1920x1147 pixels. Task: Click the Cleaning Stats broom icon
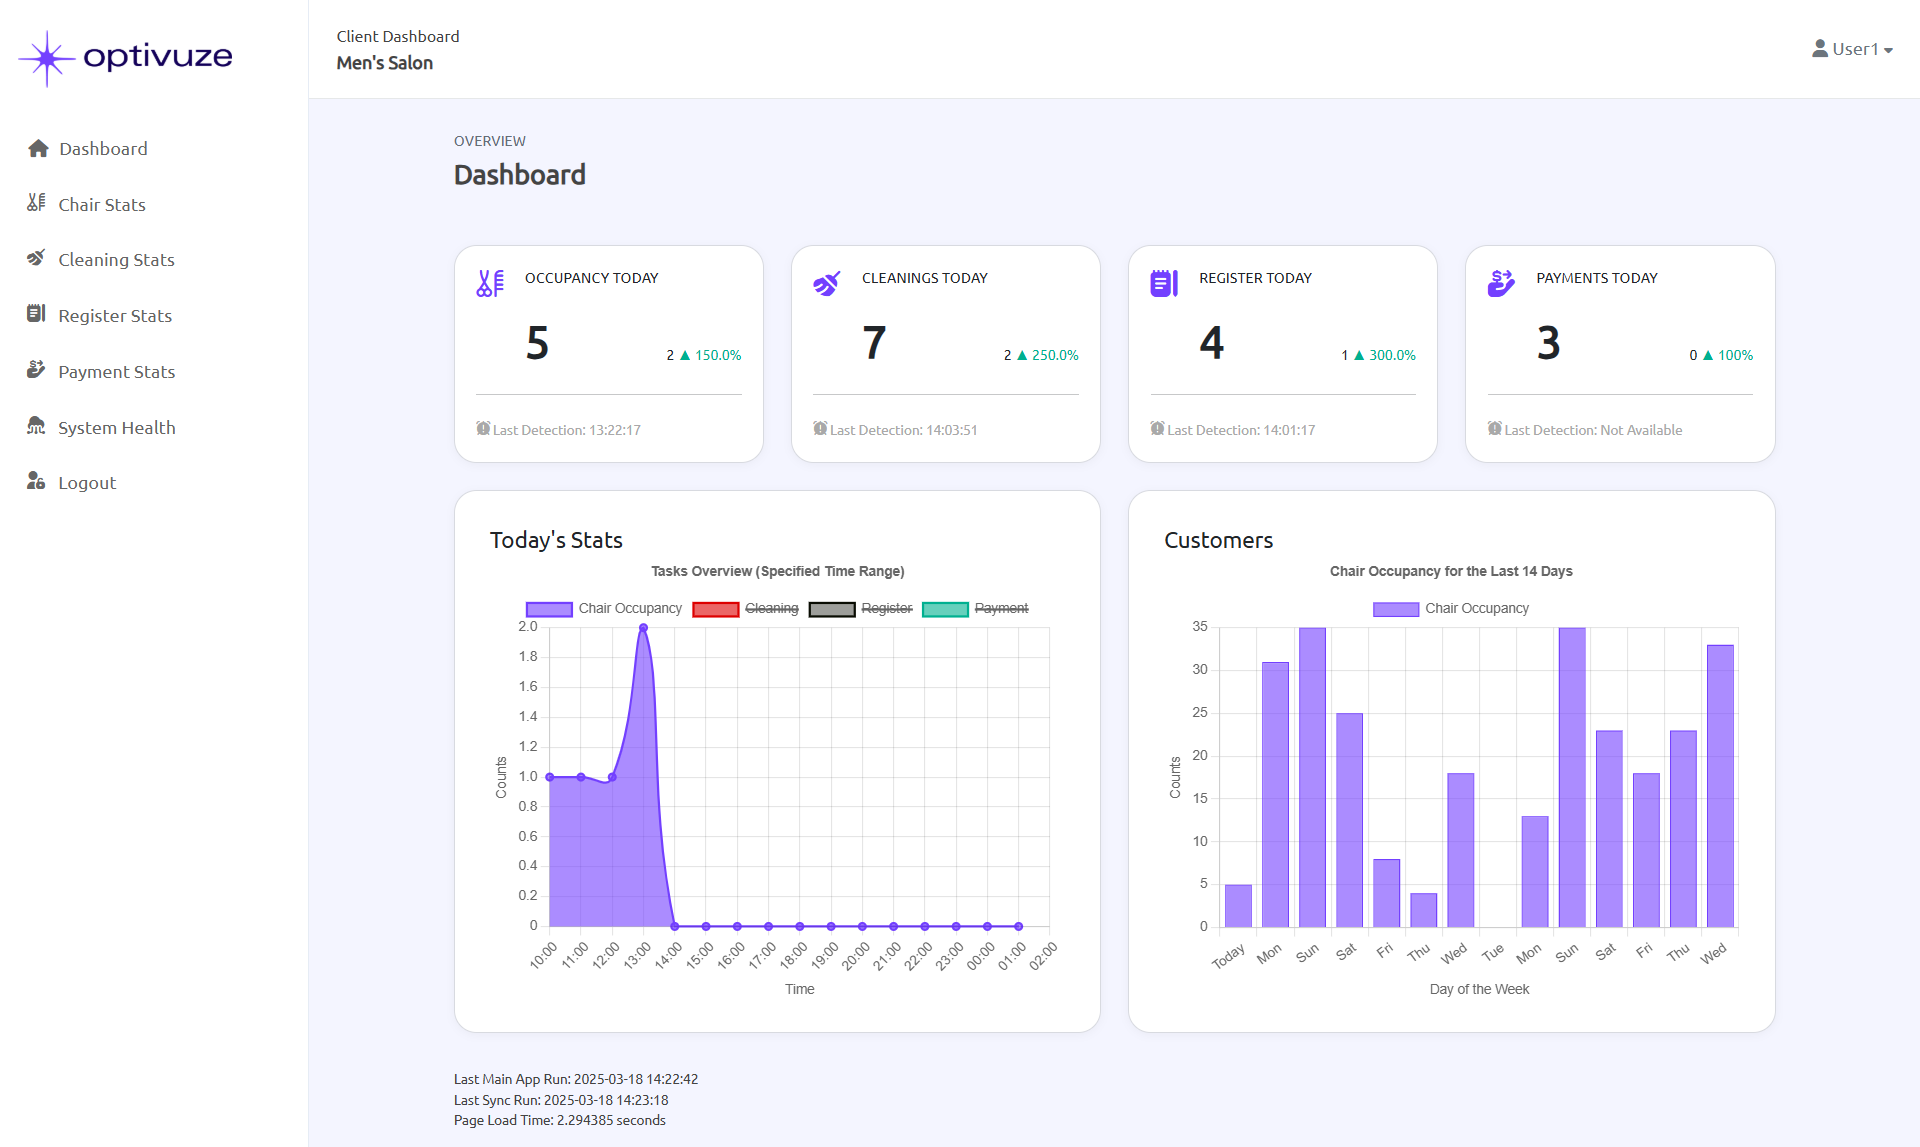tap(36, 258)
